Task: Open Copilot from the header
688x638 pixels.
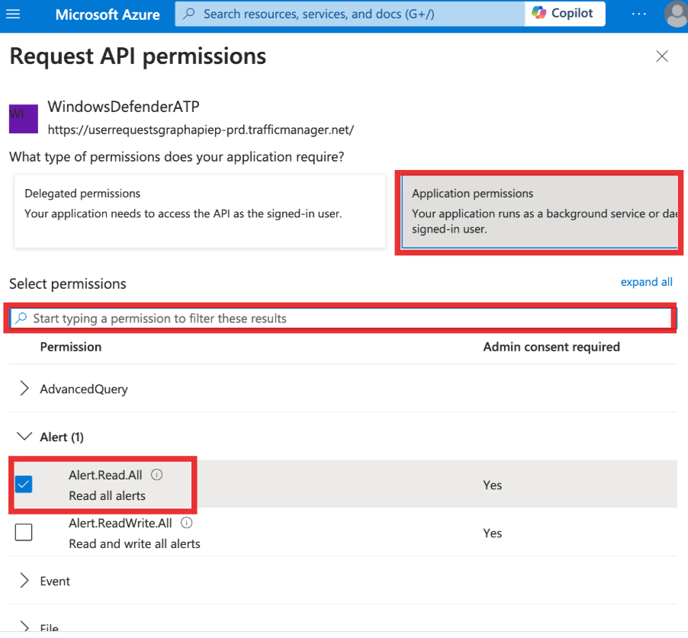Action: pyautogui.click(x=565, y=14)
